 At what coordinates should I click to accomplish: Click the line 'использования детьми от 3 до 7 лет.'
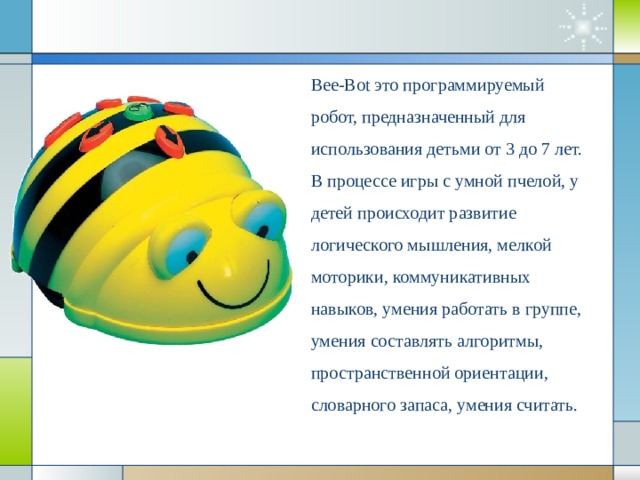coord(446,150)
